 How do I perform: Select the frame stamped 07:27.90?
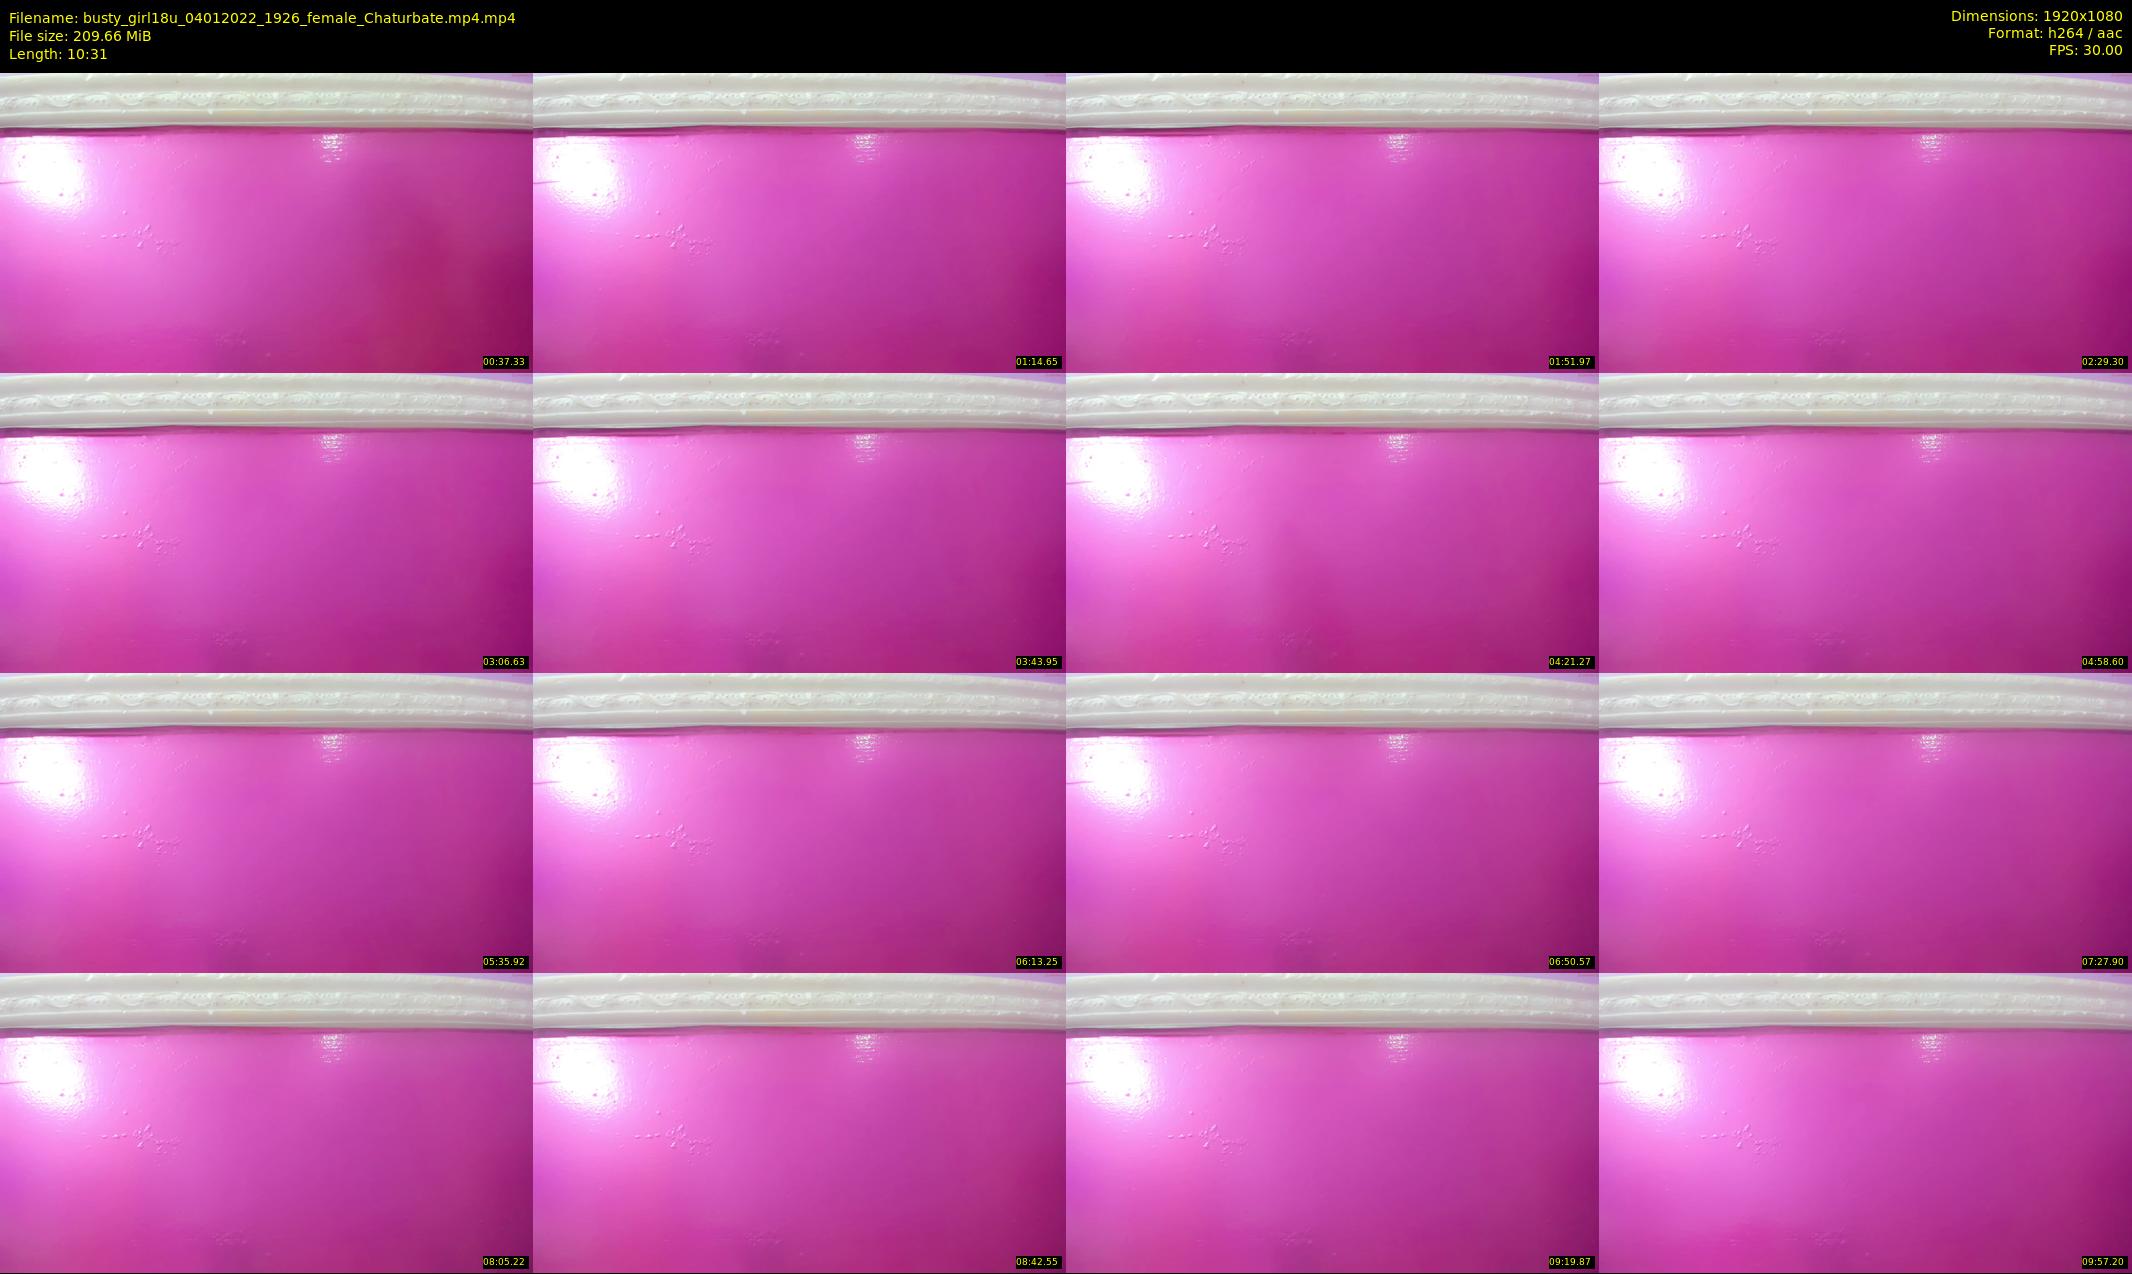pos(1865,822)
